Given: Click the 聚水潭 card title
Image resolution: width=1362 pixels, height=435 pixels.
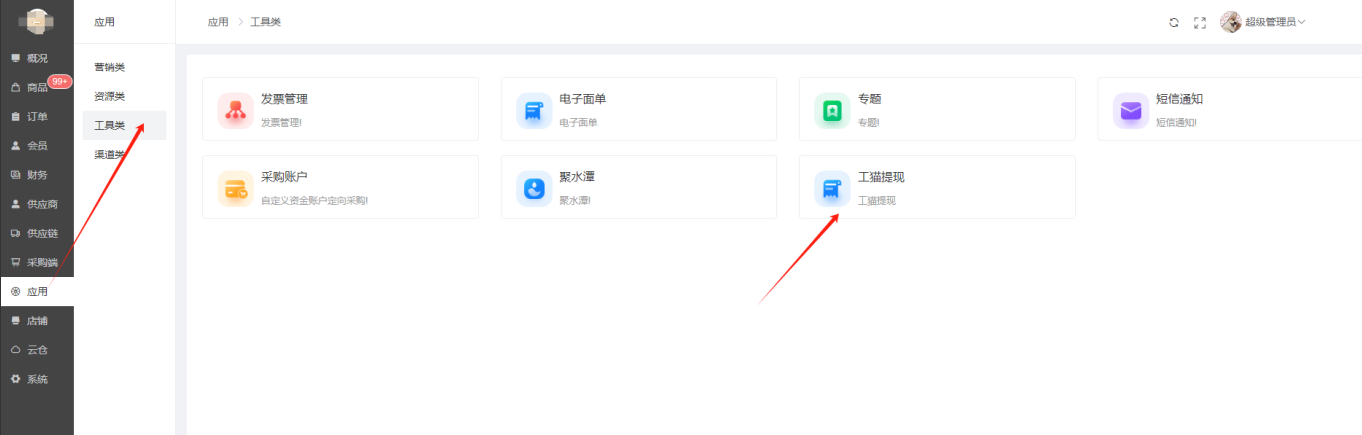Looking at the screenshot, I should (577, 177).
